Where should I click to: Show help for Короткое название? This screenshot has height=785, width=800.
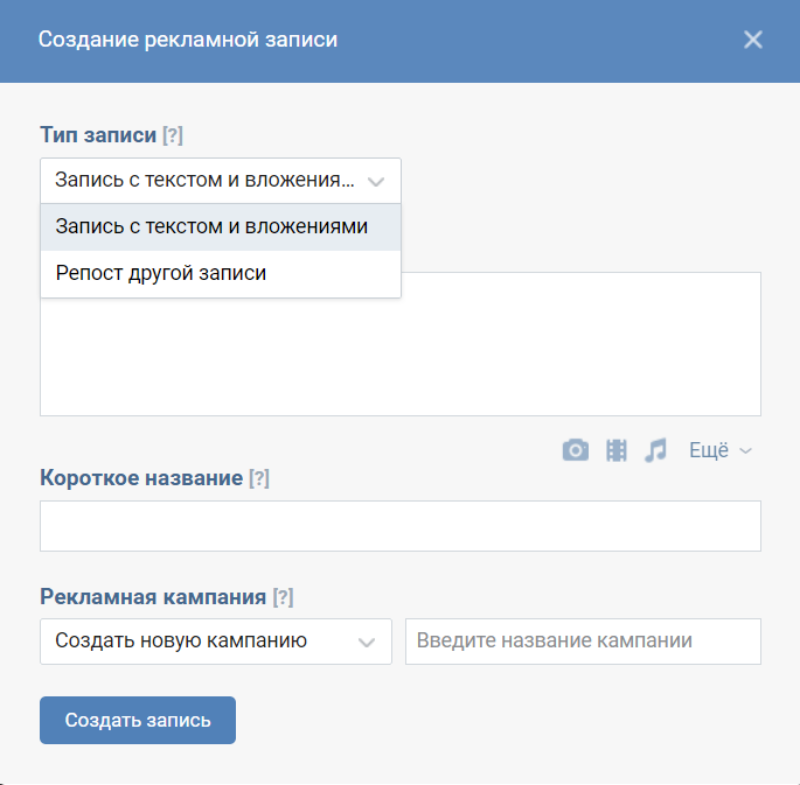tap(259, 478)
